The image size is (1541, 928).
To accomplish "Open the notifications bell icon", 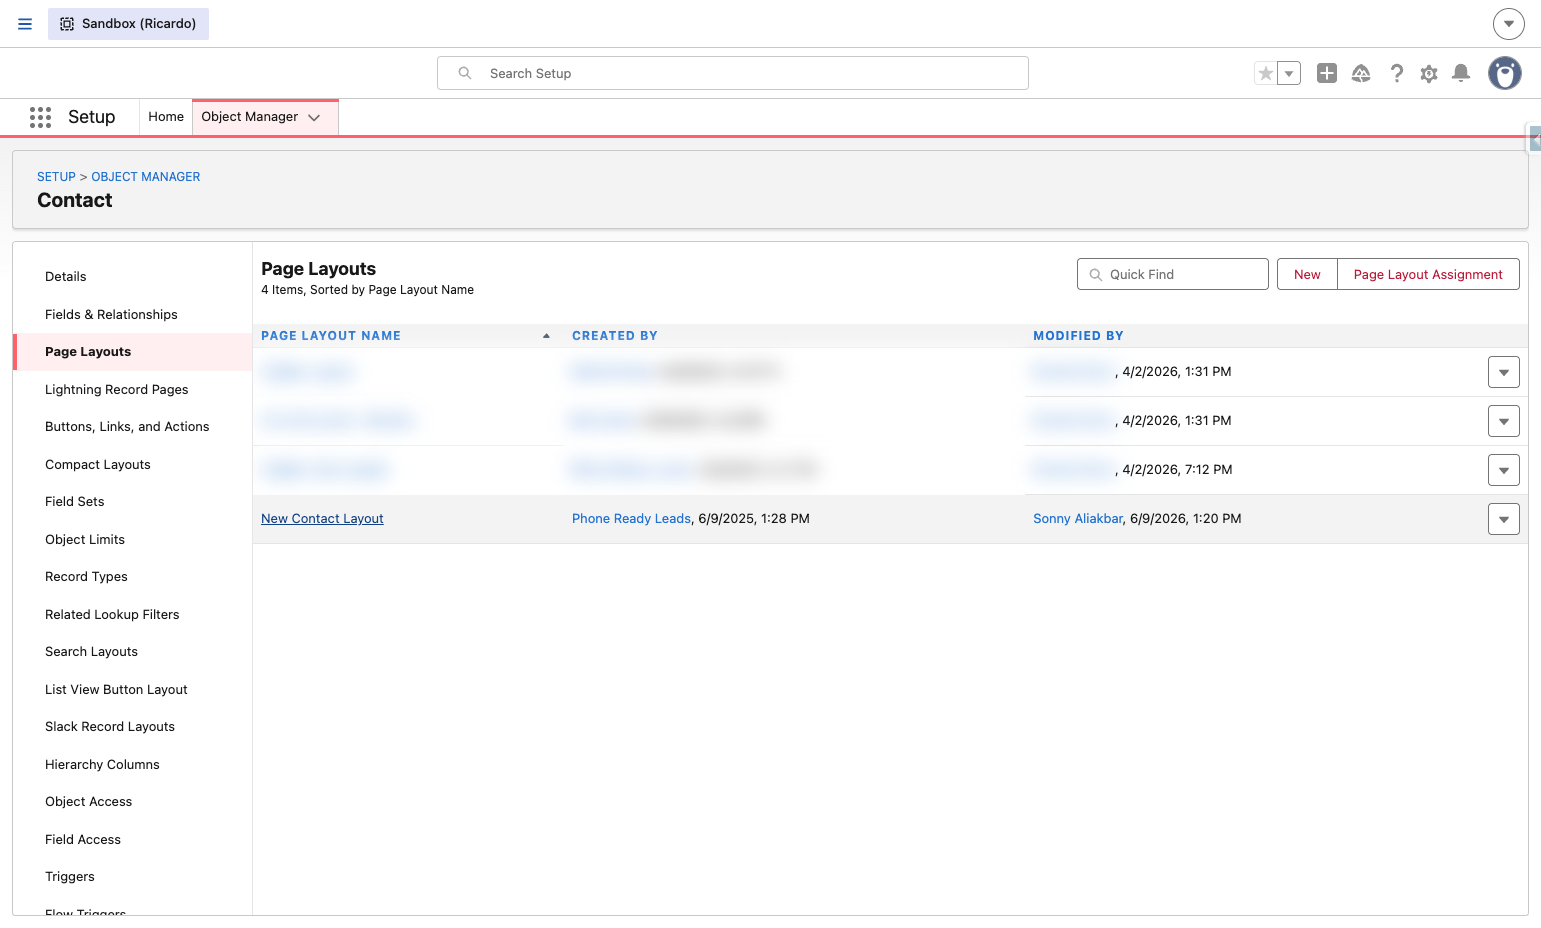I will pyautogui.click(x=1461, y=73).
